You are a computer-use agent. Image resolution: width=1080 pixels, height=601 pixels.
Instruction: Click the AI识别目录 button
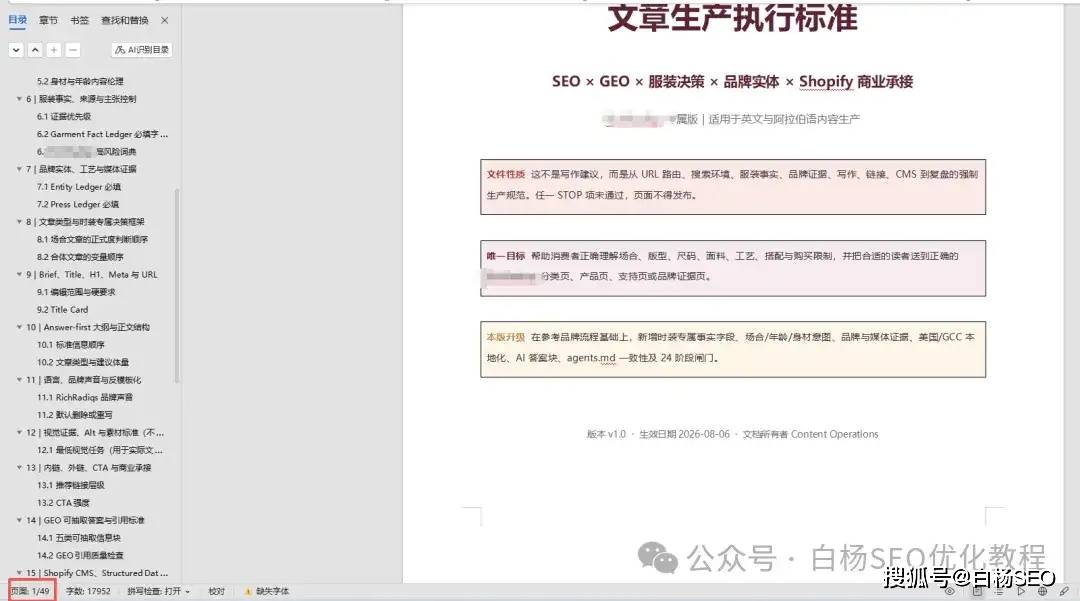pyautogui.click(x=142, y=50)
